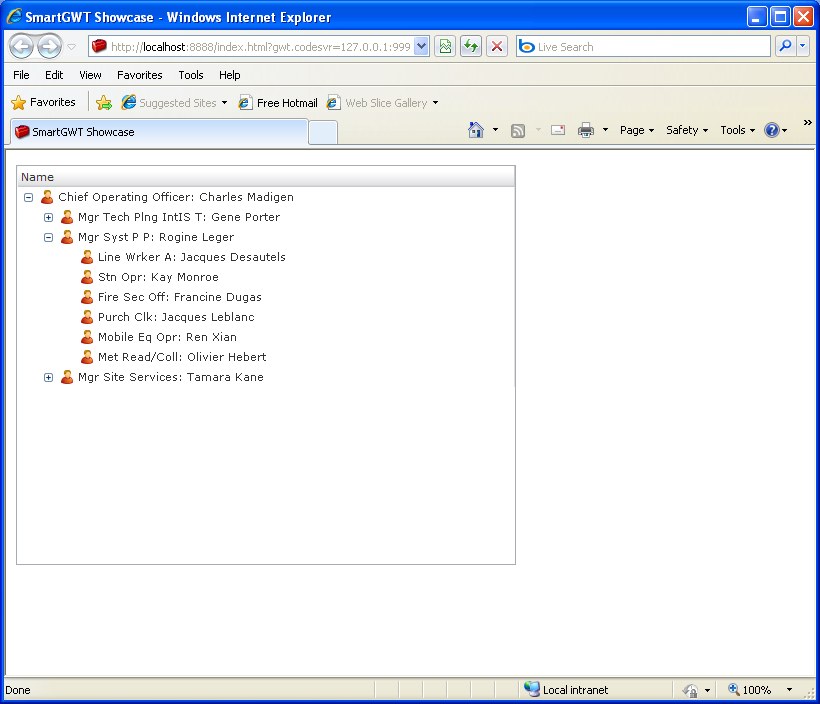Click the Protected Mode security icon
Screen dimensions: 820x704
pyautogui.click(x=691, y=690)
